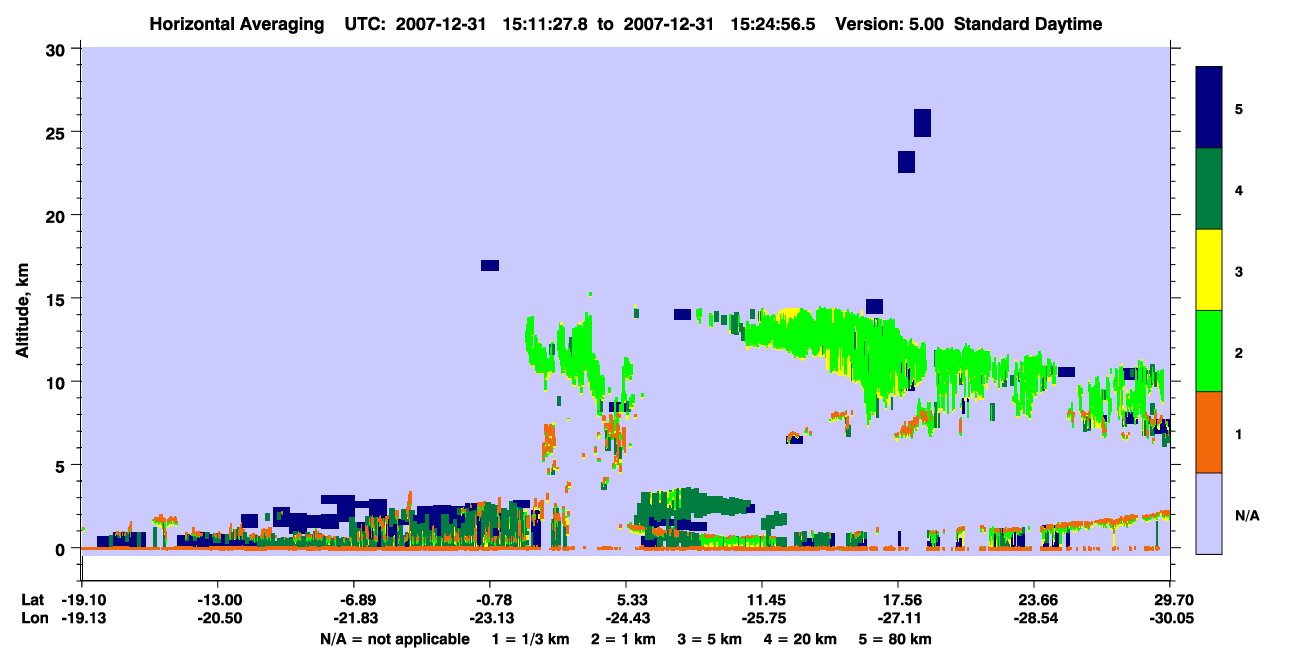Click the y-axis tick label 15

[58, 299]
